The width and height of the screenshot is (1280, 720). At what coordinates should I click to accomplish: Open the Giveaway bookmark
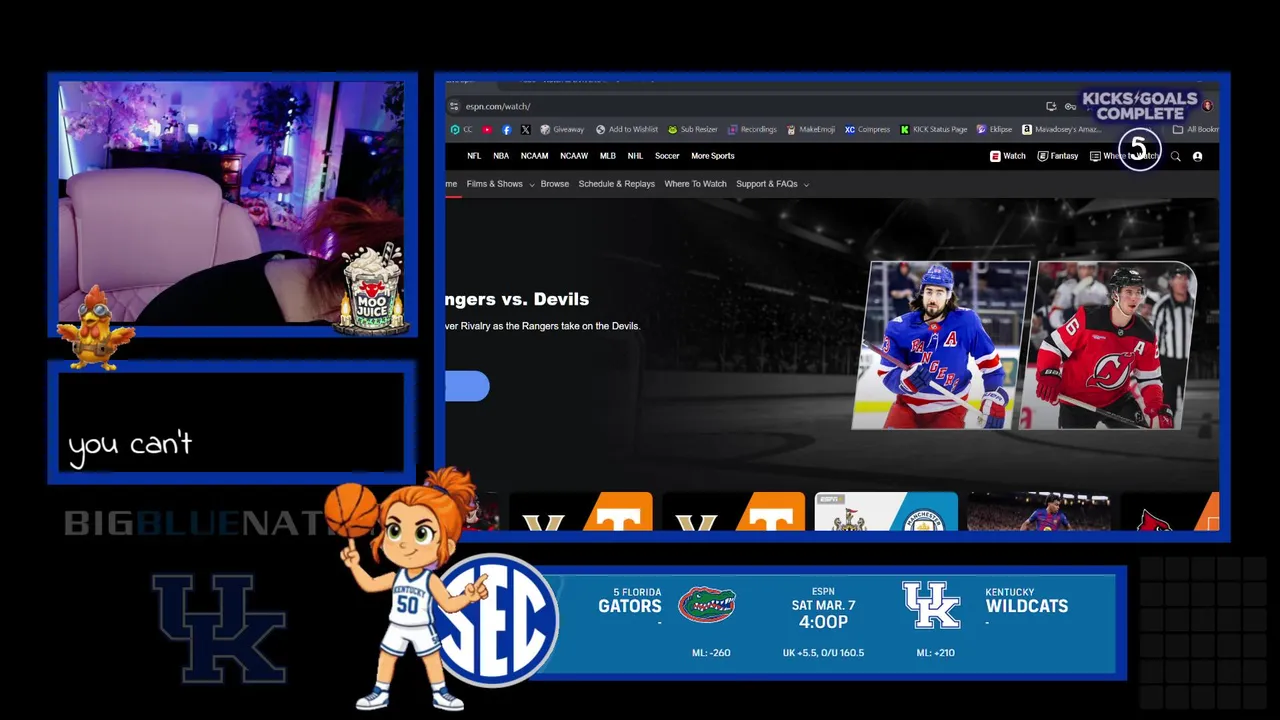pyautogui.click(x=562, y=129)
